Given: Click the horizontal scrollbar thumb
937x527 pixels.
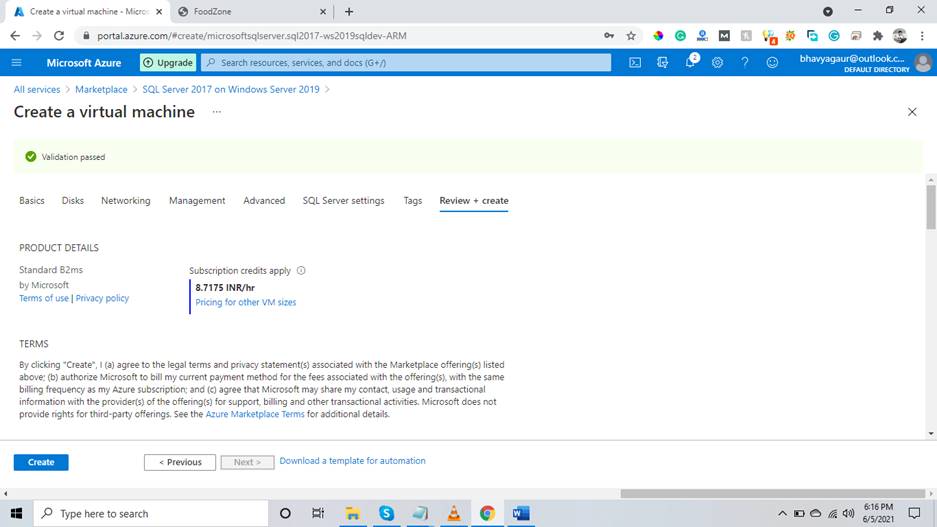Looking at the screenshot, I should (x=773, y=494).
